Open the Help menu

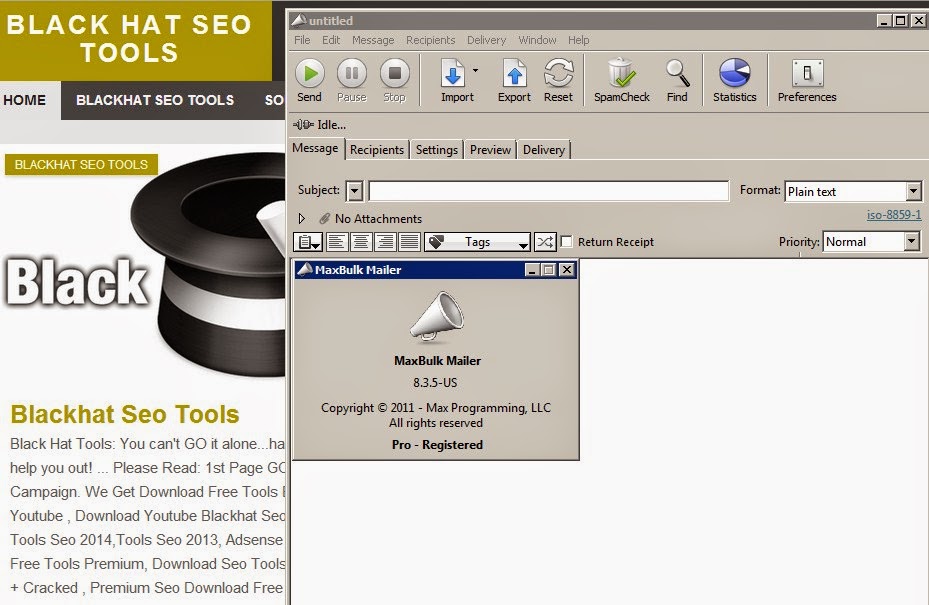[x=578, y=40]
